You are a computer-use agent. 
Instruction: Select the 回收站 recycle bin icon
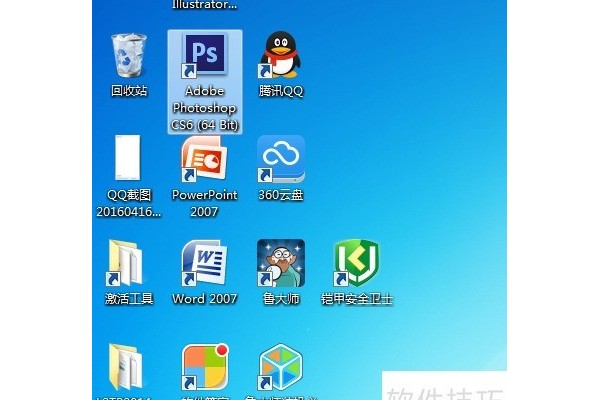coord(129,55)
